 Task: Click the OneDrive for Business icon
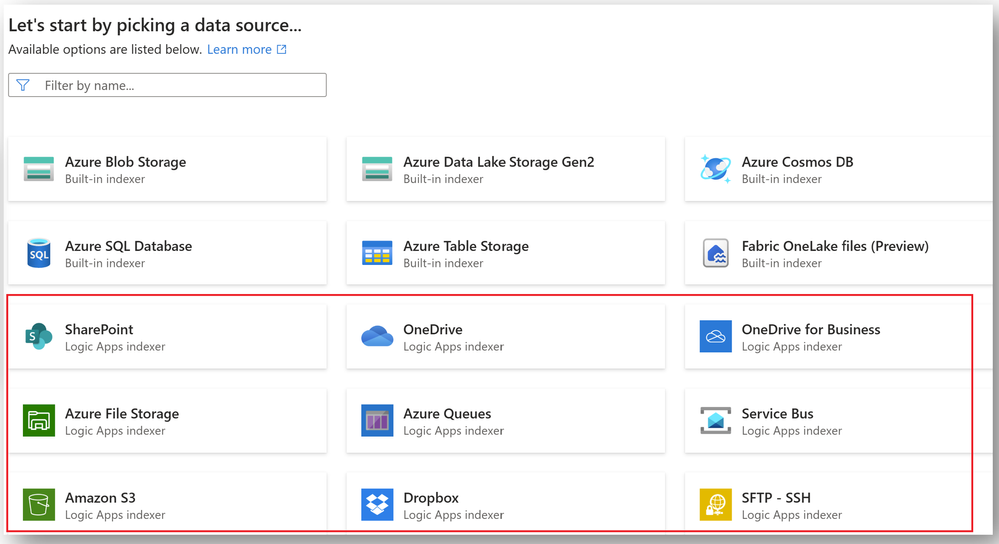click(715, 336)
